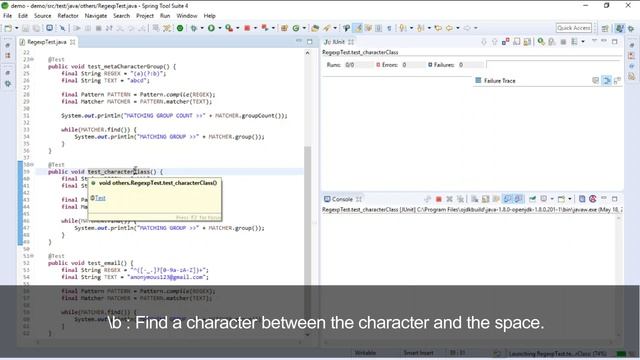This screenshot has height=360, width=640.
Task: Open the Refactor menu
Action: [x=68, y=16]
